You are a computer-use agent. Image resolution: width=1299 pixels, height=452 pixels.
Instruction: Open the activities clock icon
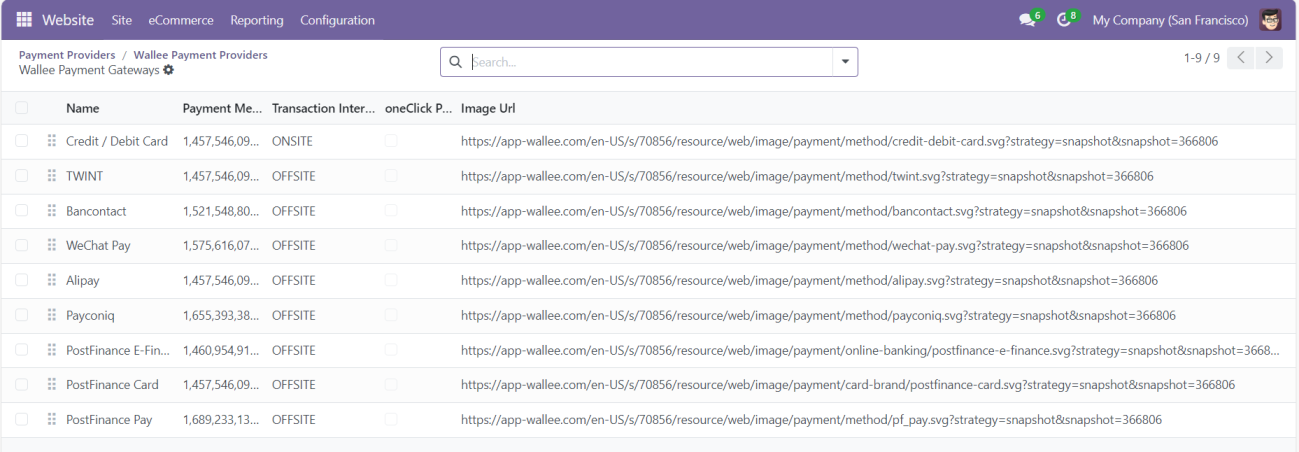coord(1064,20)
